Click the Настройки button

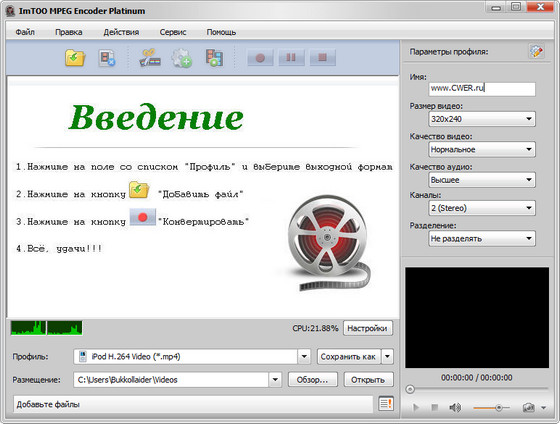(368, 328)
